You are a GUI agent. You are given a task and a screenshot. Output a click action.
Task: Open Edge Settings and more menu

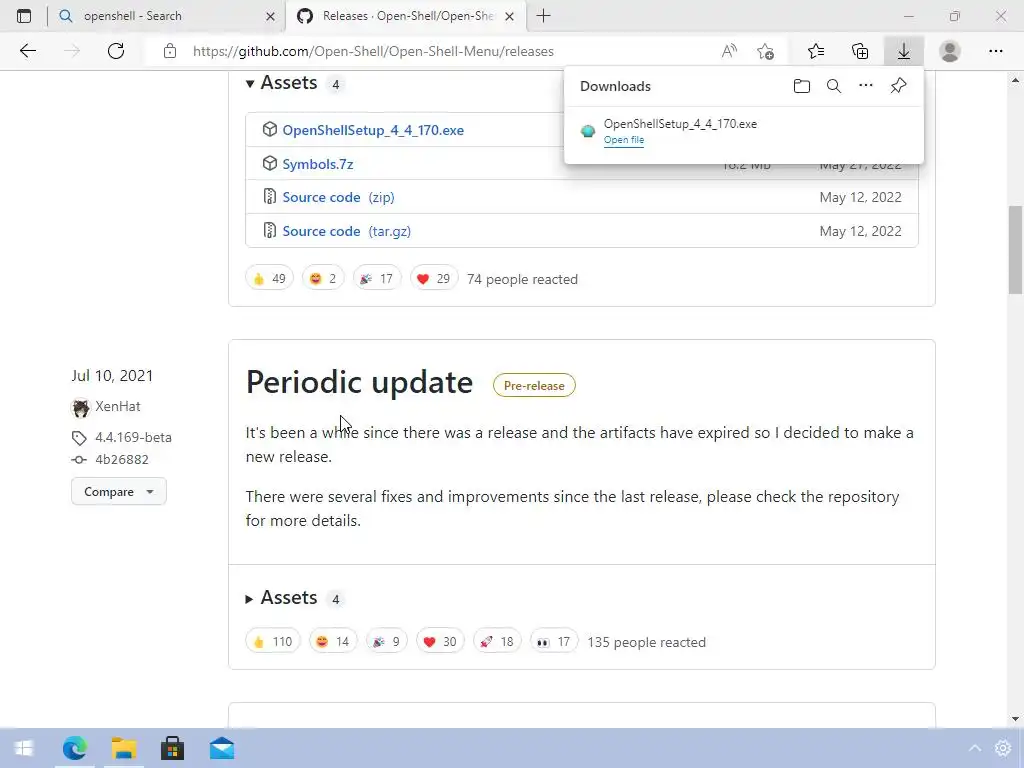tap(995, 51)
